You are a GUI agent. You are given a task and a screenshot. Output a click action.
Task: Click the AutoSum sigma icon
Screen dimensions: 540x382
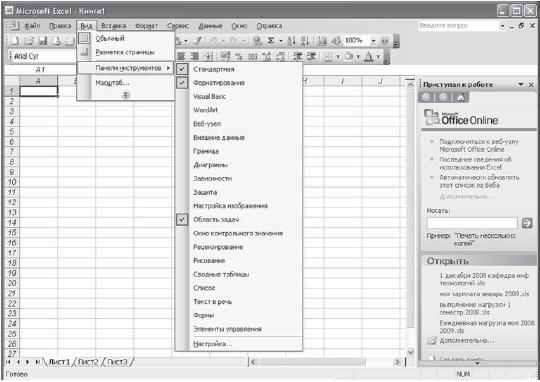click(271, 41)
